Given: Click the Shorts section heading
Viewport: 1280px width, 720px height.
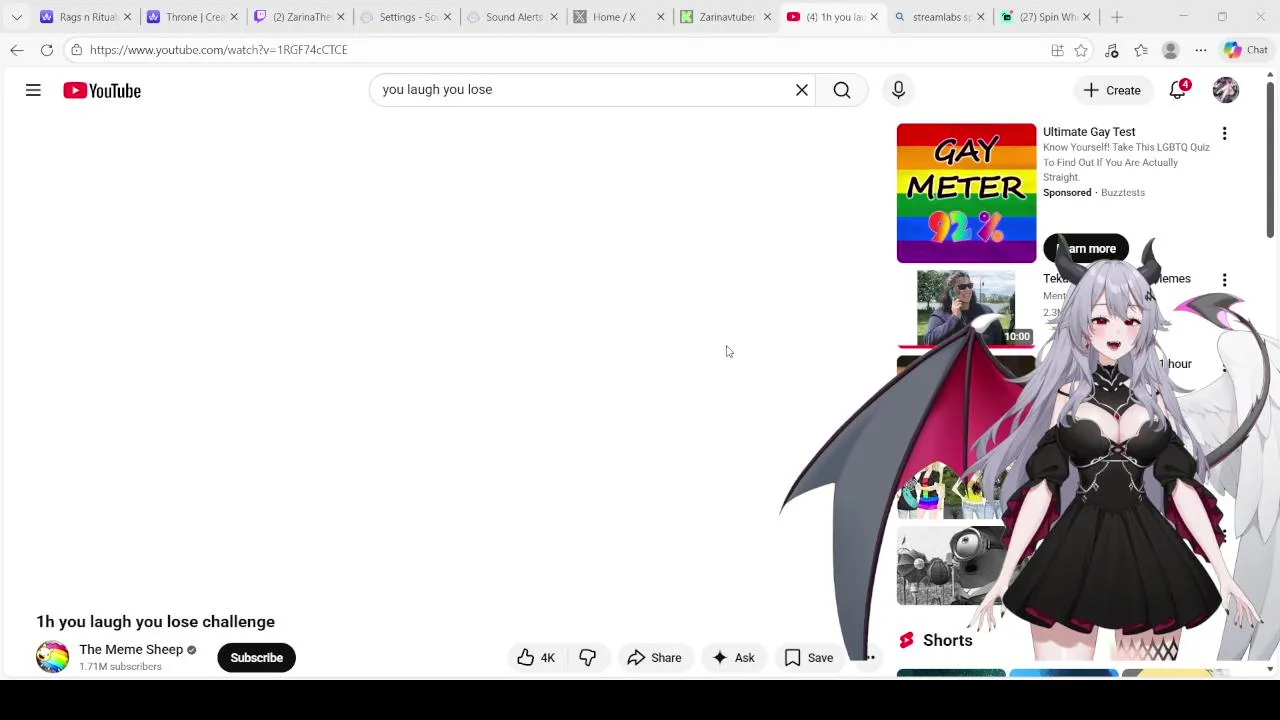Looking at the screenshot, I should [x=947, y=641].
